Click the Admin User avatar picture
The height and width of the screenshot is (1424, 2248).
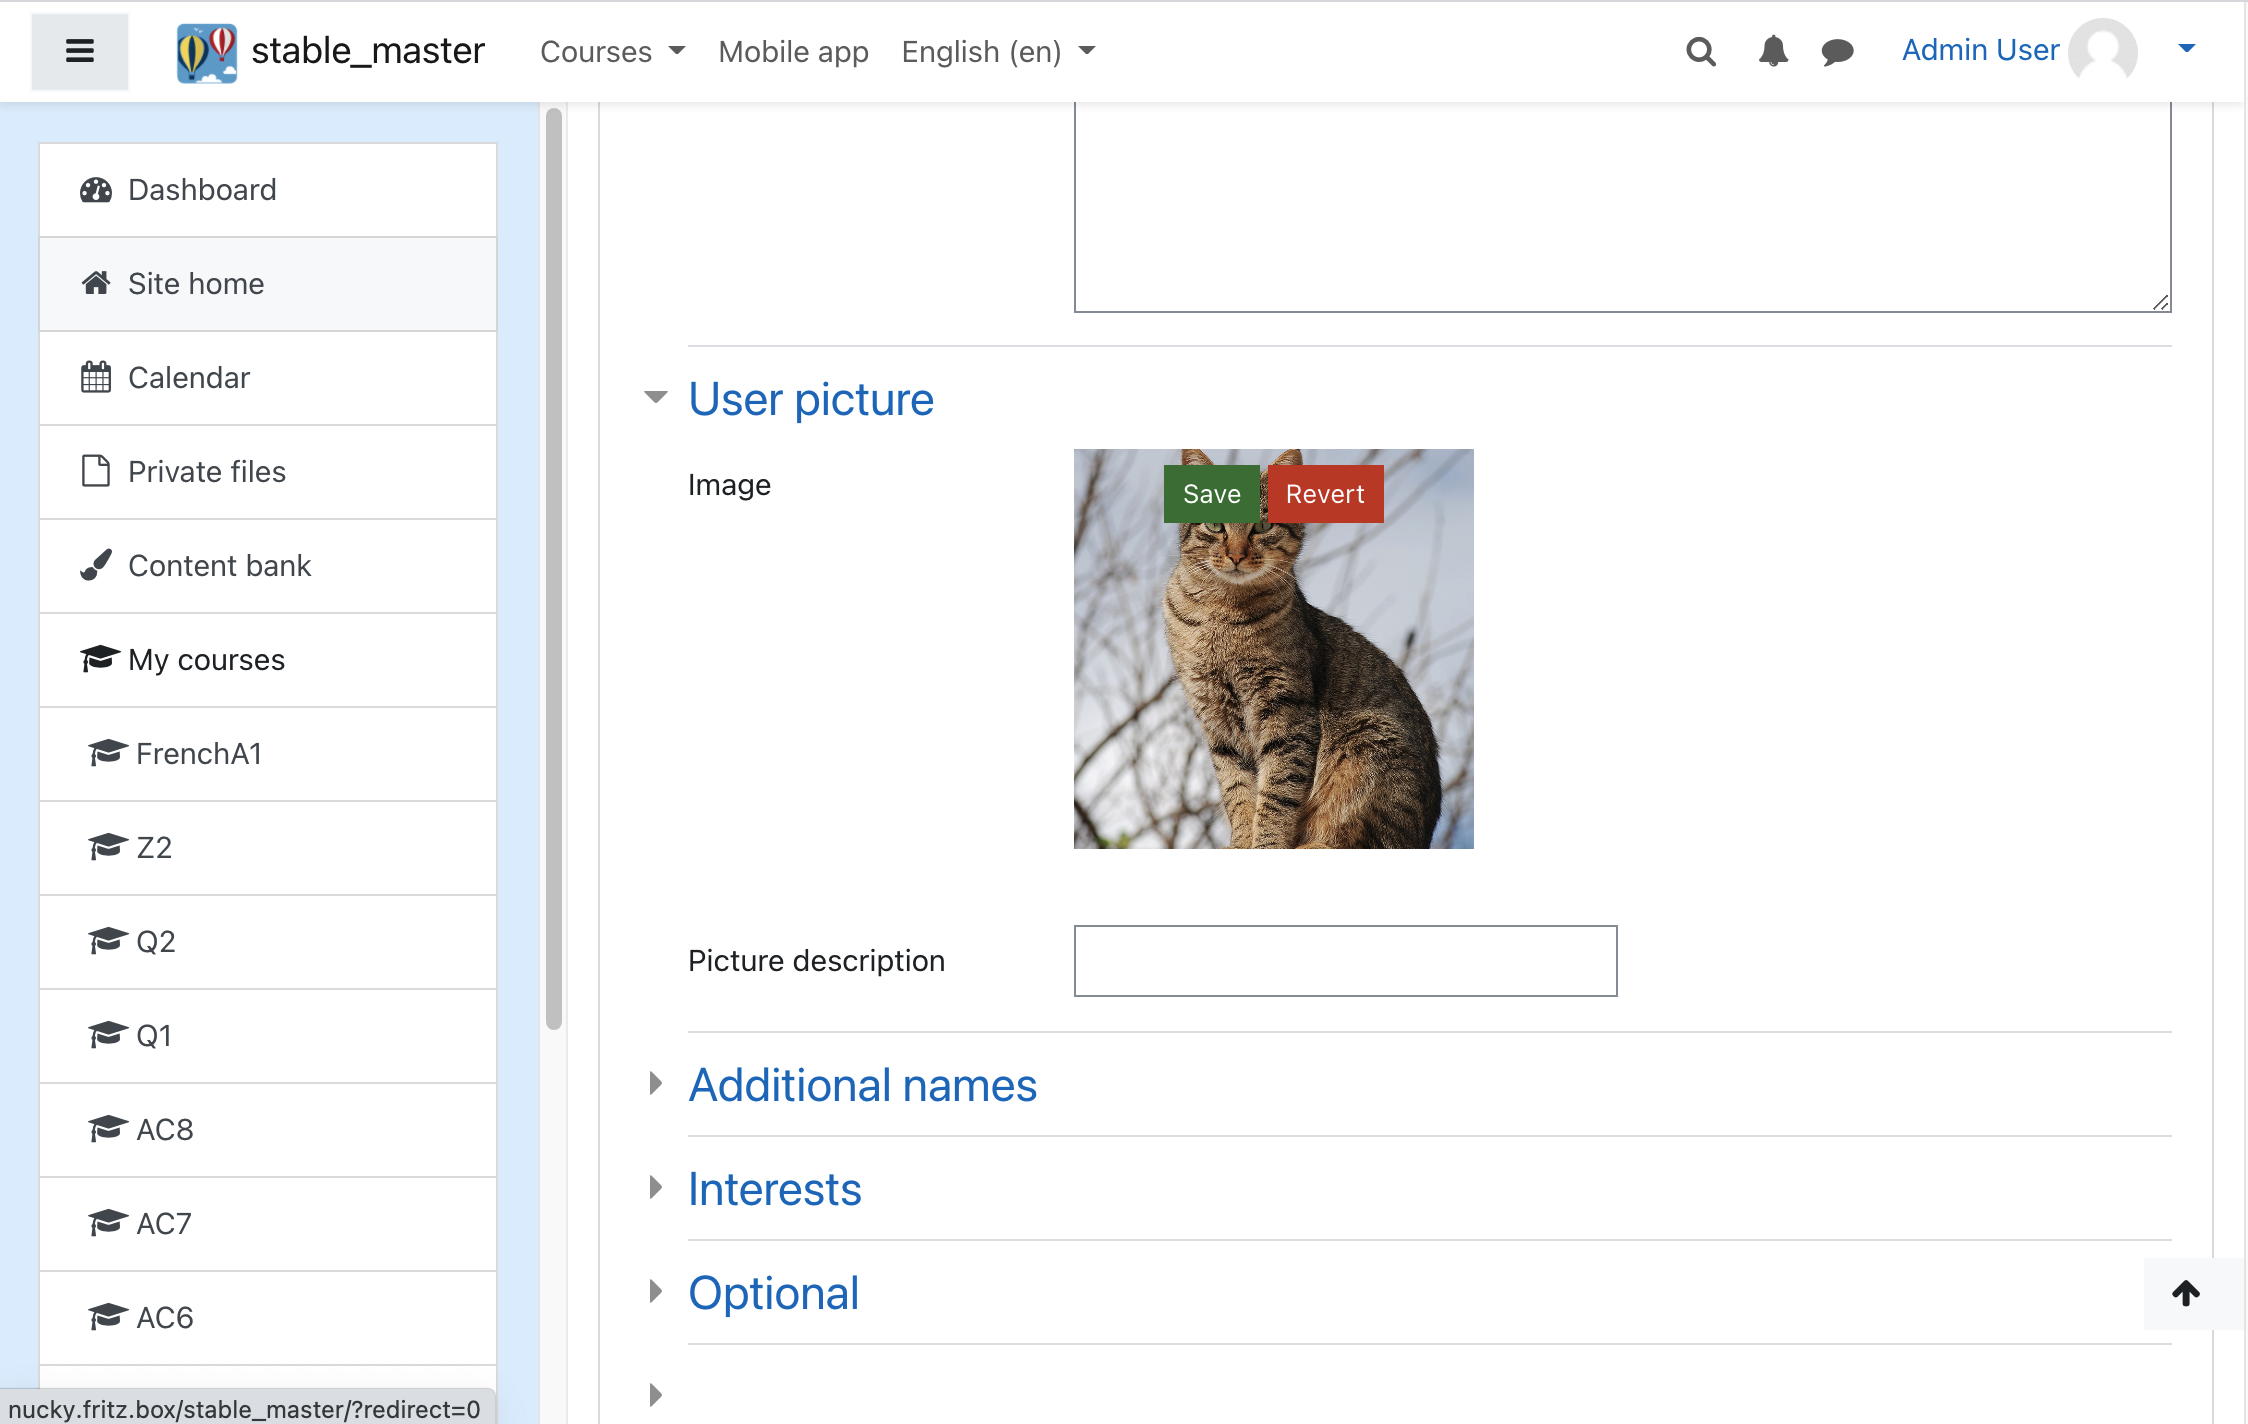click(x=2103, y=51)
